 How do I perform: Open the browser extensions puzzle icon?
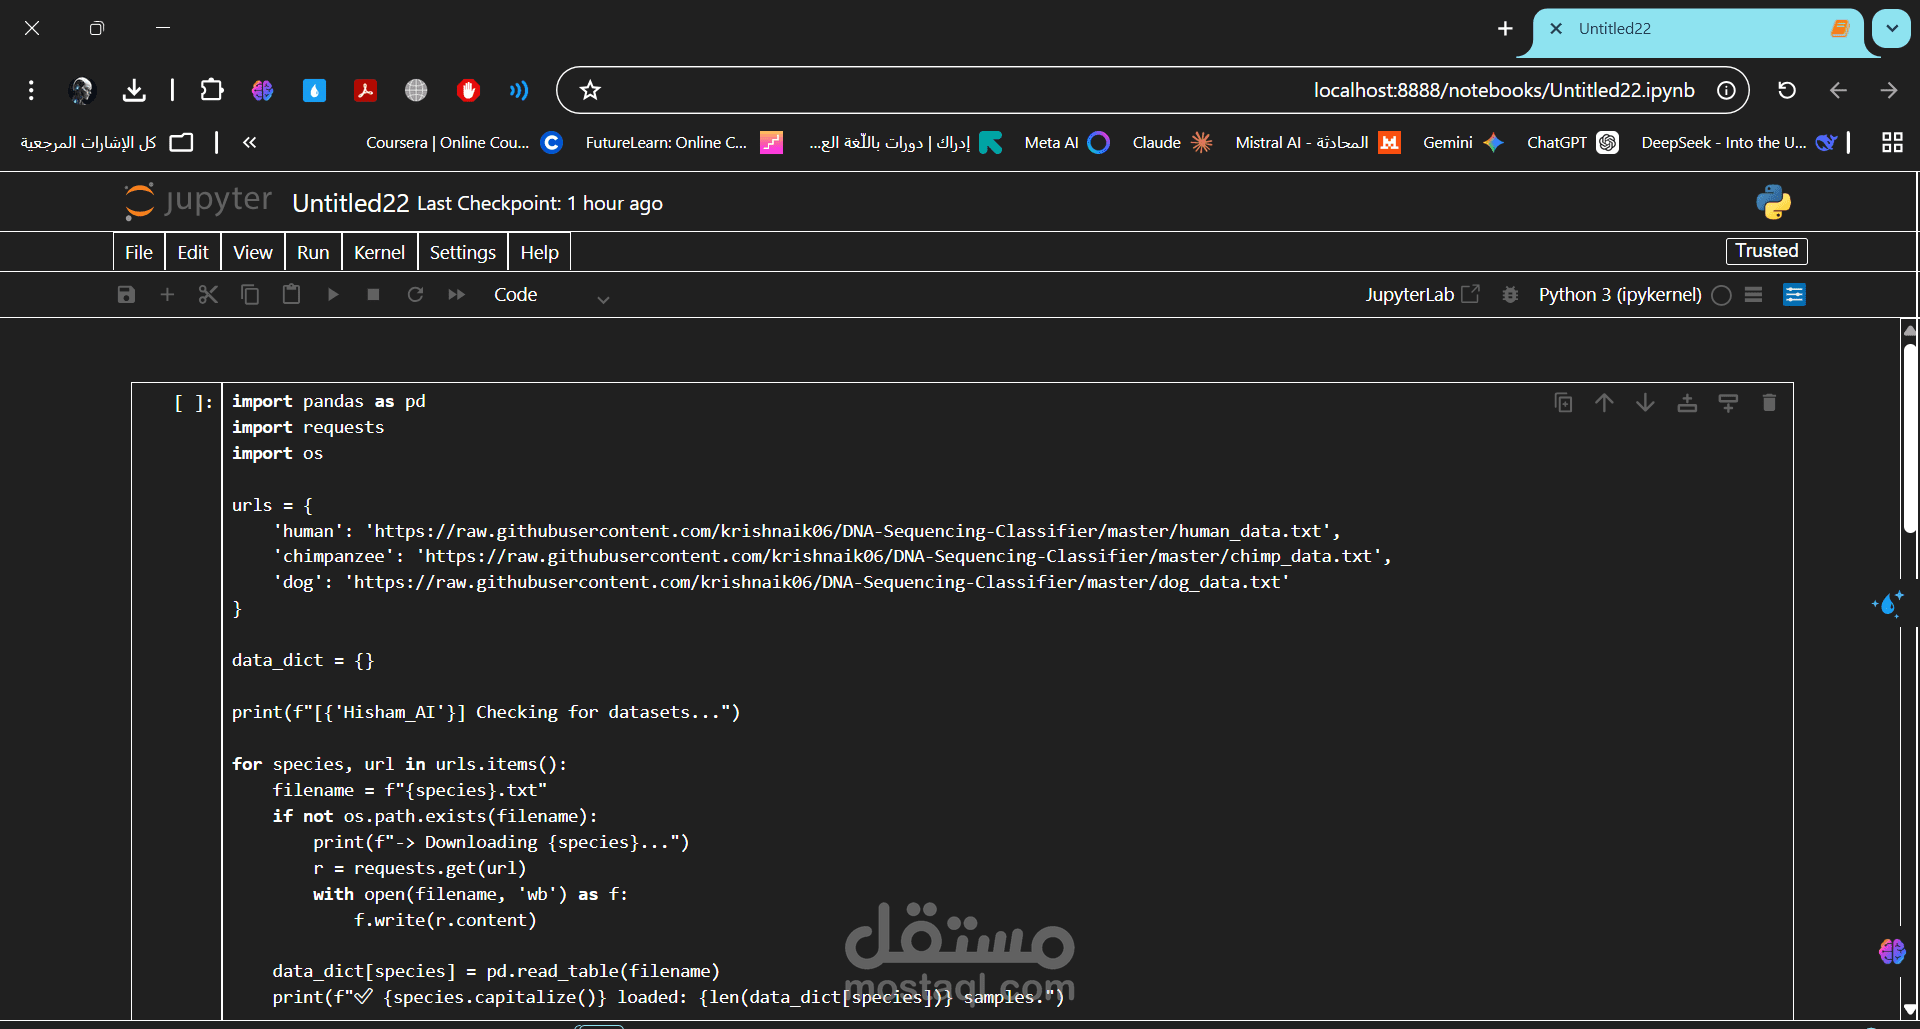click(x=211, y=90)
